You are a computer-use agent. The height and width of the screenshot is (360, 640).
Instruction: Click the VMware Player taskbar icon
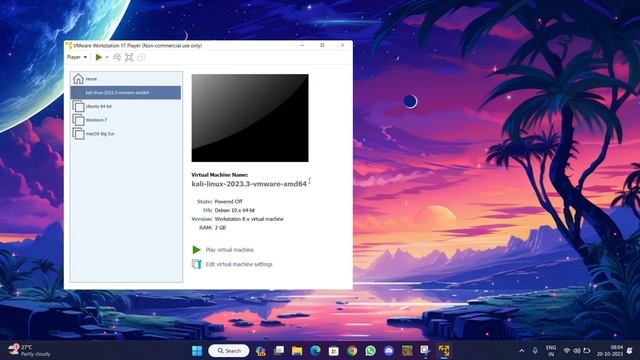click(x=444, y=351)
